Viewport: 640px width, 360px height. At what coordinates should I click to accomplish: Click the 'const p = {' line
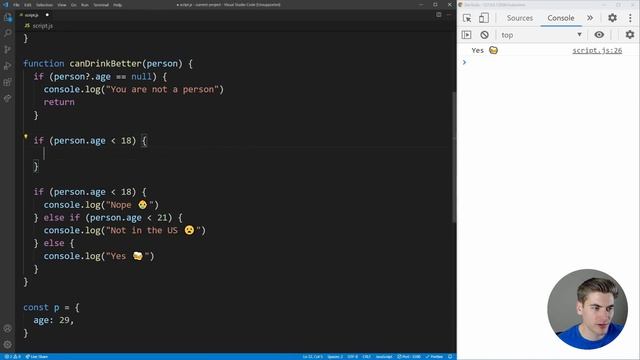51,307
